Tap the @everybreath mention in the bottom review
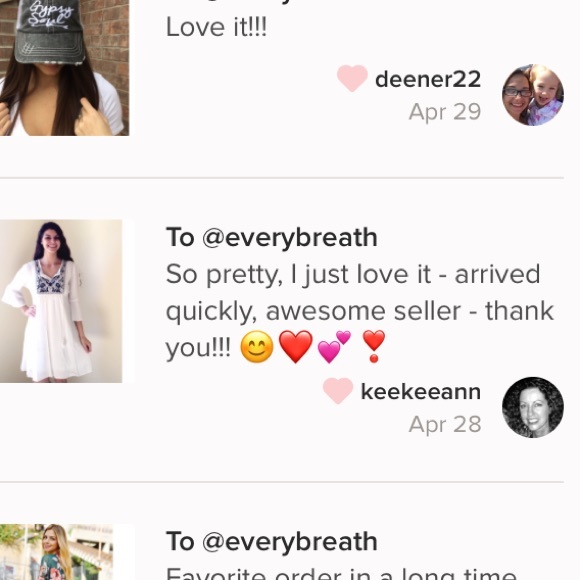 (x=290, y=542)
